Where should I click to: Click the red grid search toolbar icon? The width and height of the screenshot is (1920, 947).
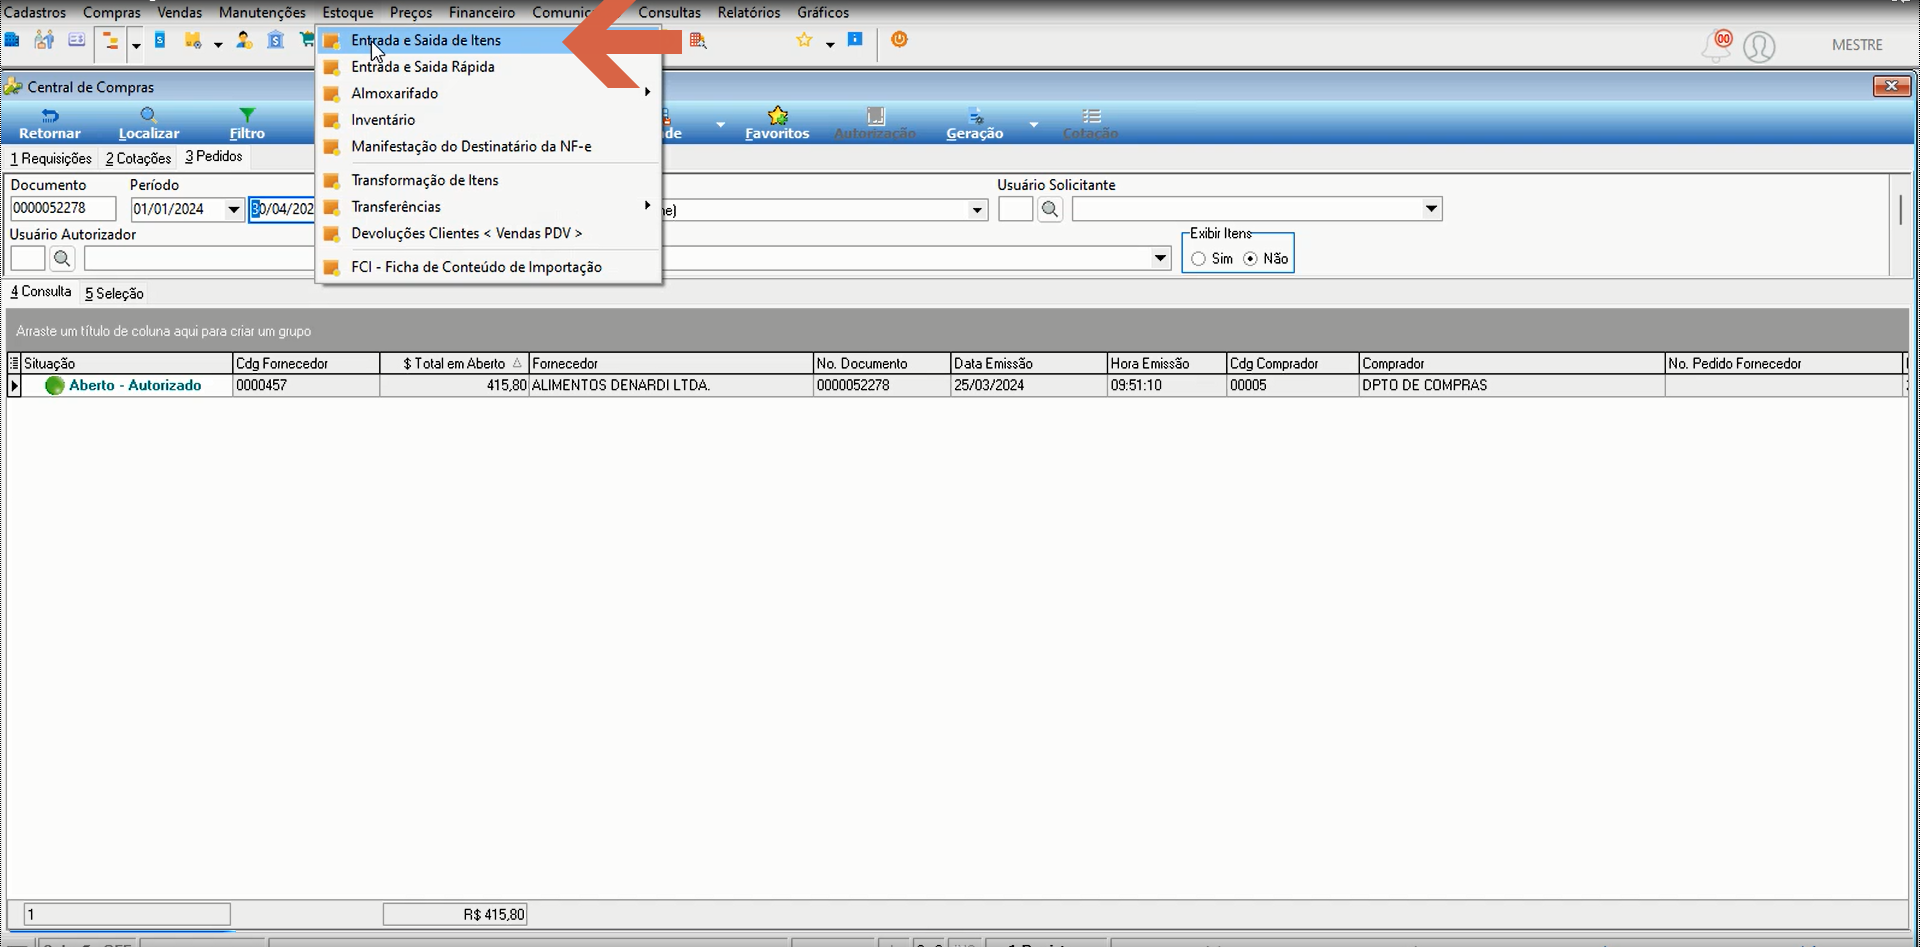tap(698, 41)
